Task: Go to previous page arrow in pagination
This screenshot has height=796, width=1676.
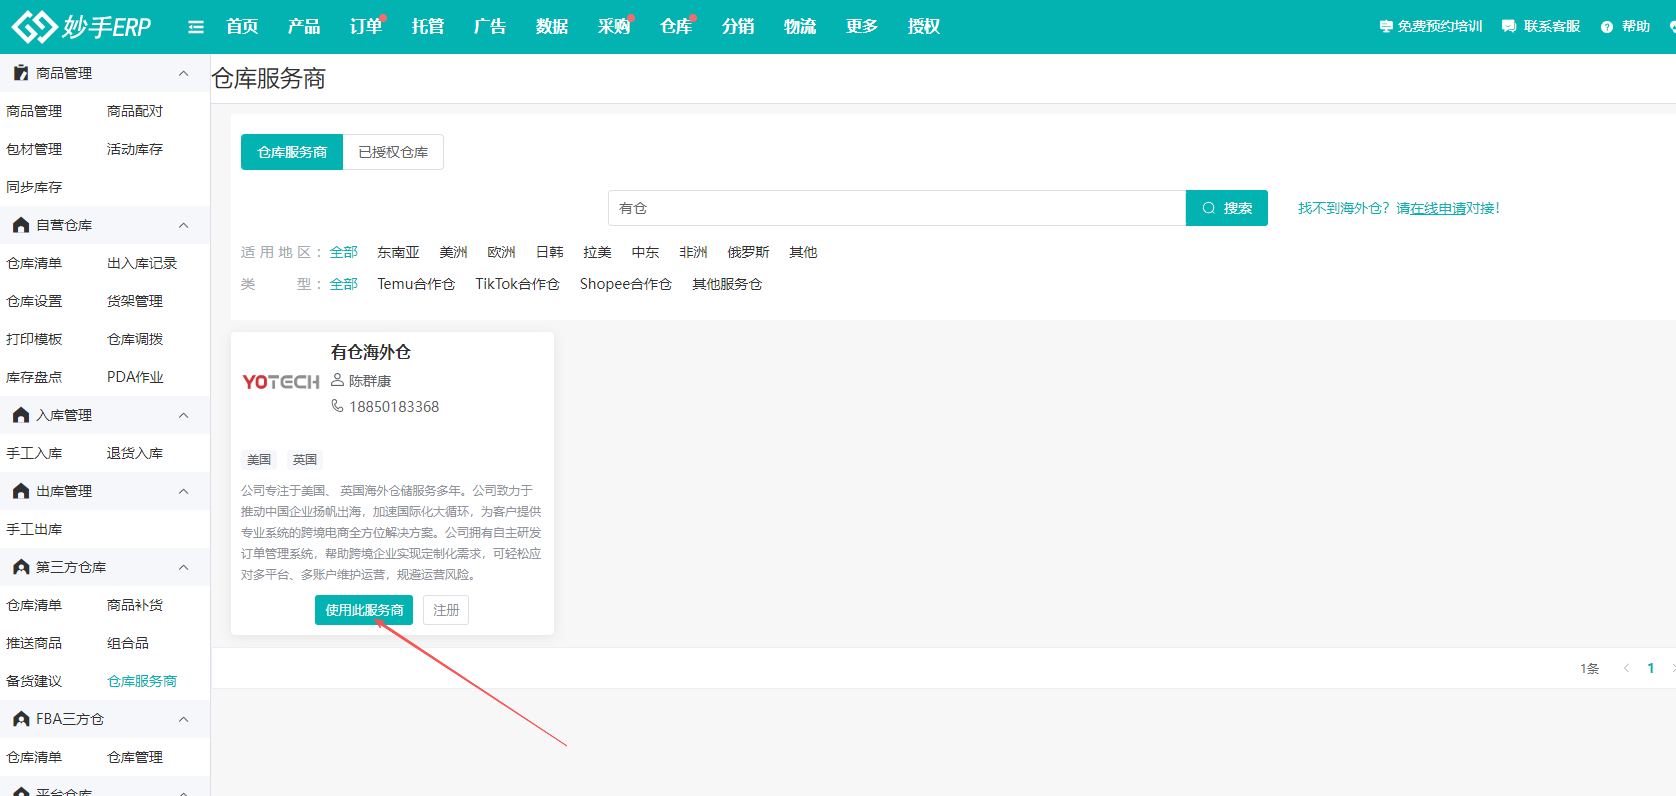Action: 1626,668
